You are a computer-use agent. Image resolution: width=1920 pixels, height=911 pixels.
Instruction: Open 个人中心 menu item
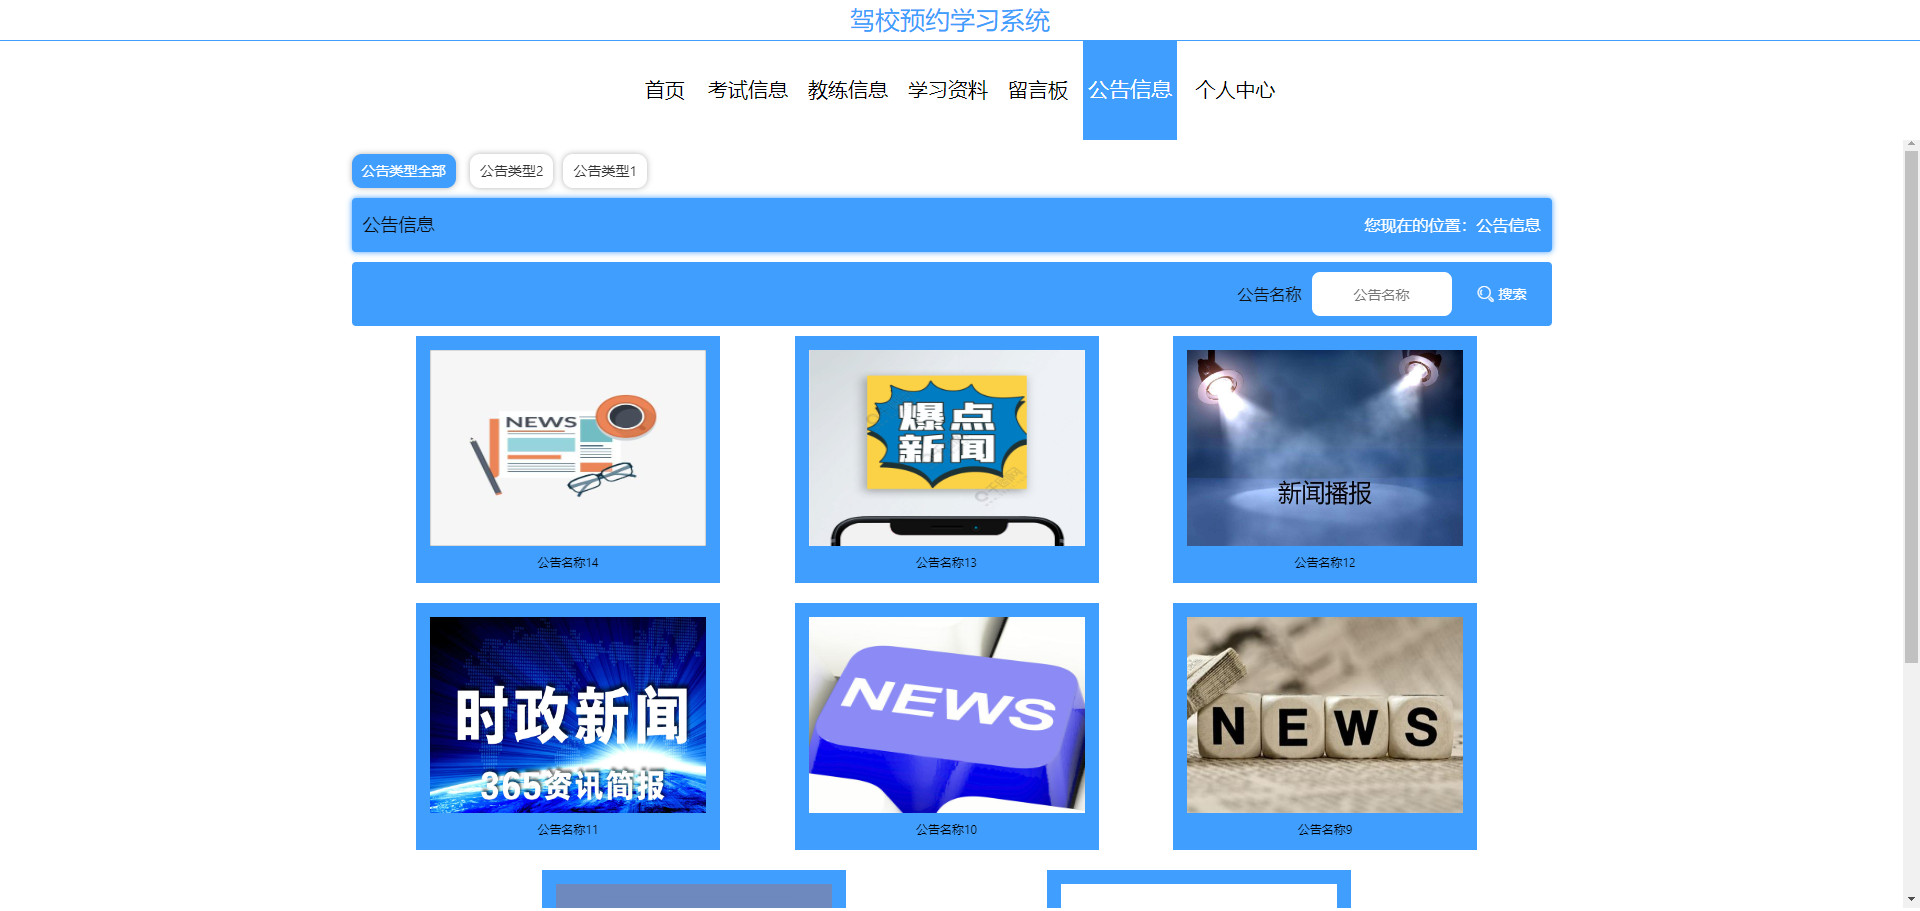tap(1235, 90)
